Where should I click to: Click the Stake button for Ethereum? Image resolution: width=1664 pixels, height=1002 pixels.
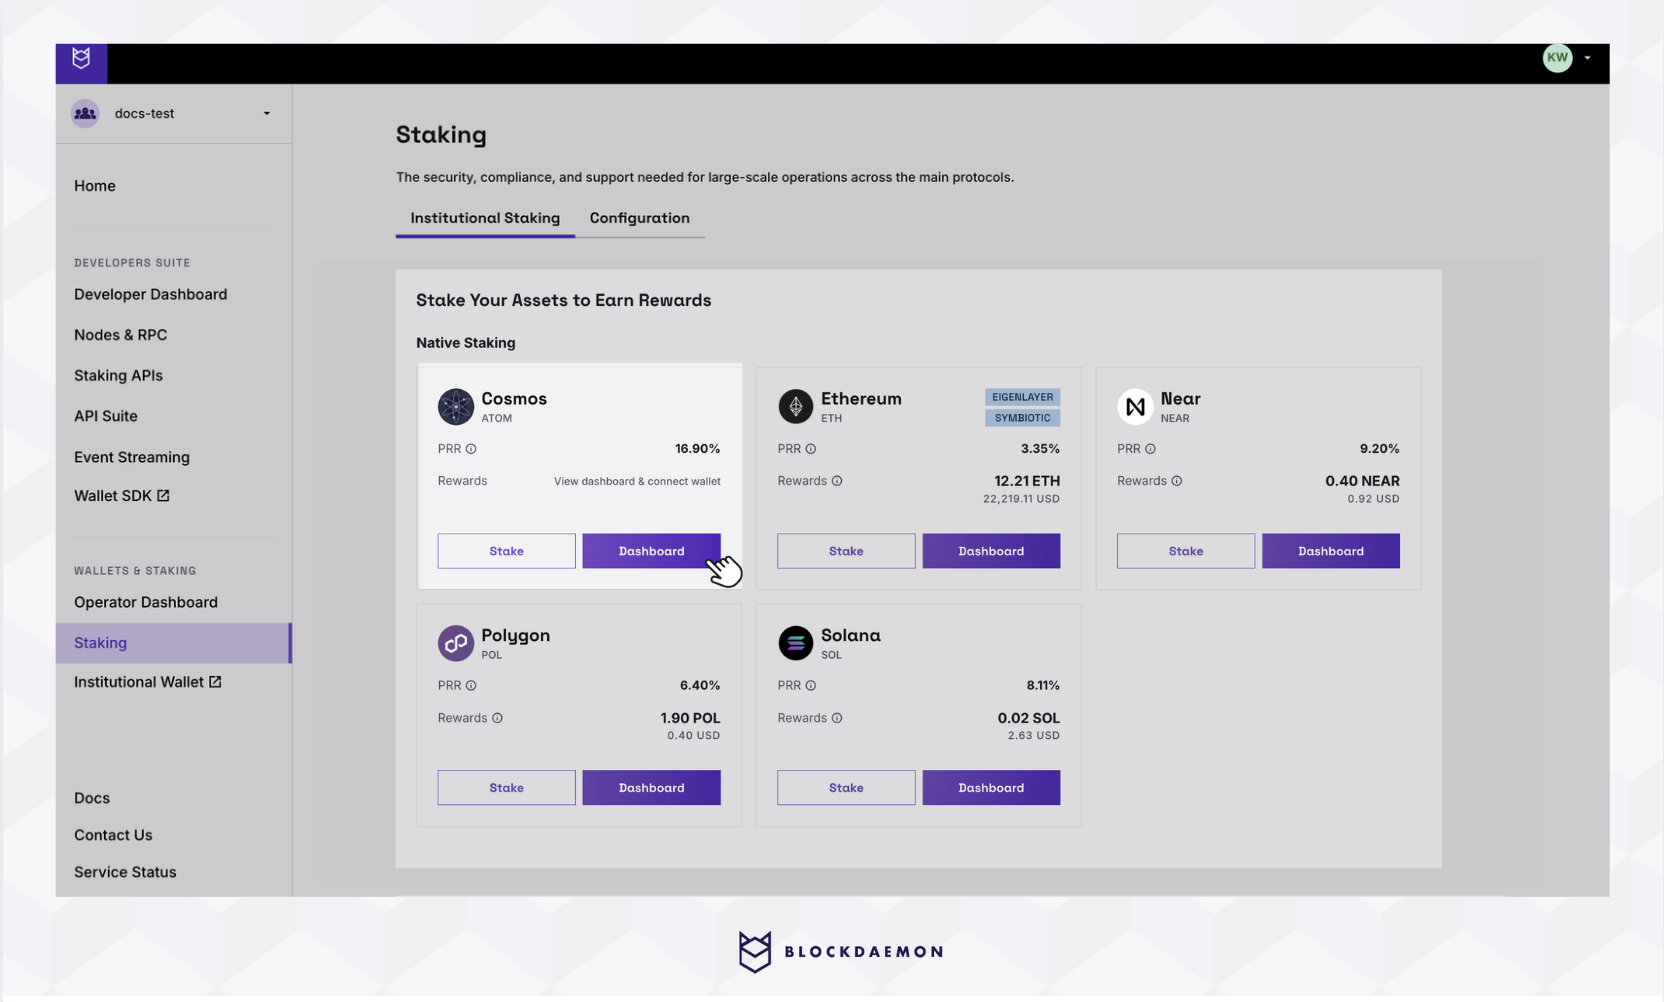tap(846, 551)
